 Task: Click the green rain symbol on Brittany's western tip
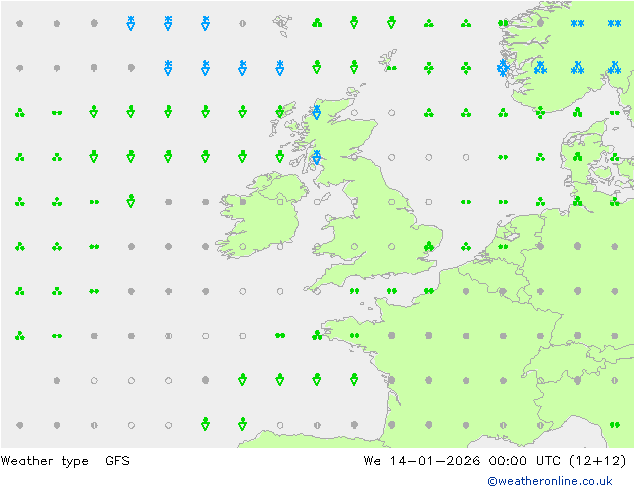click(317, 335)
